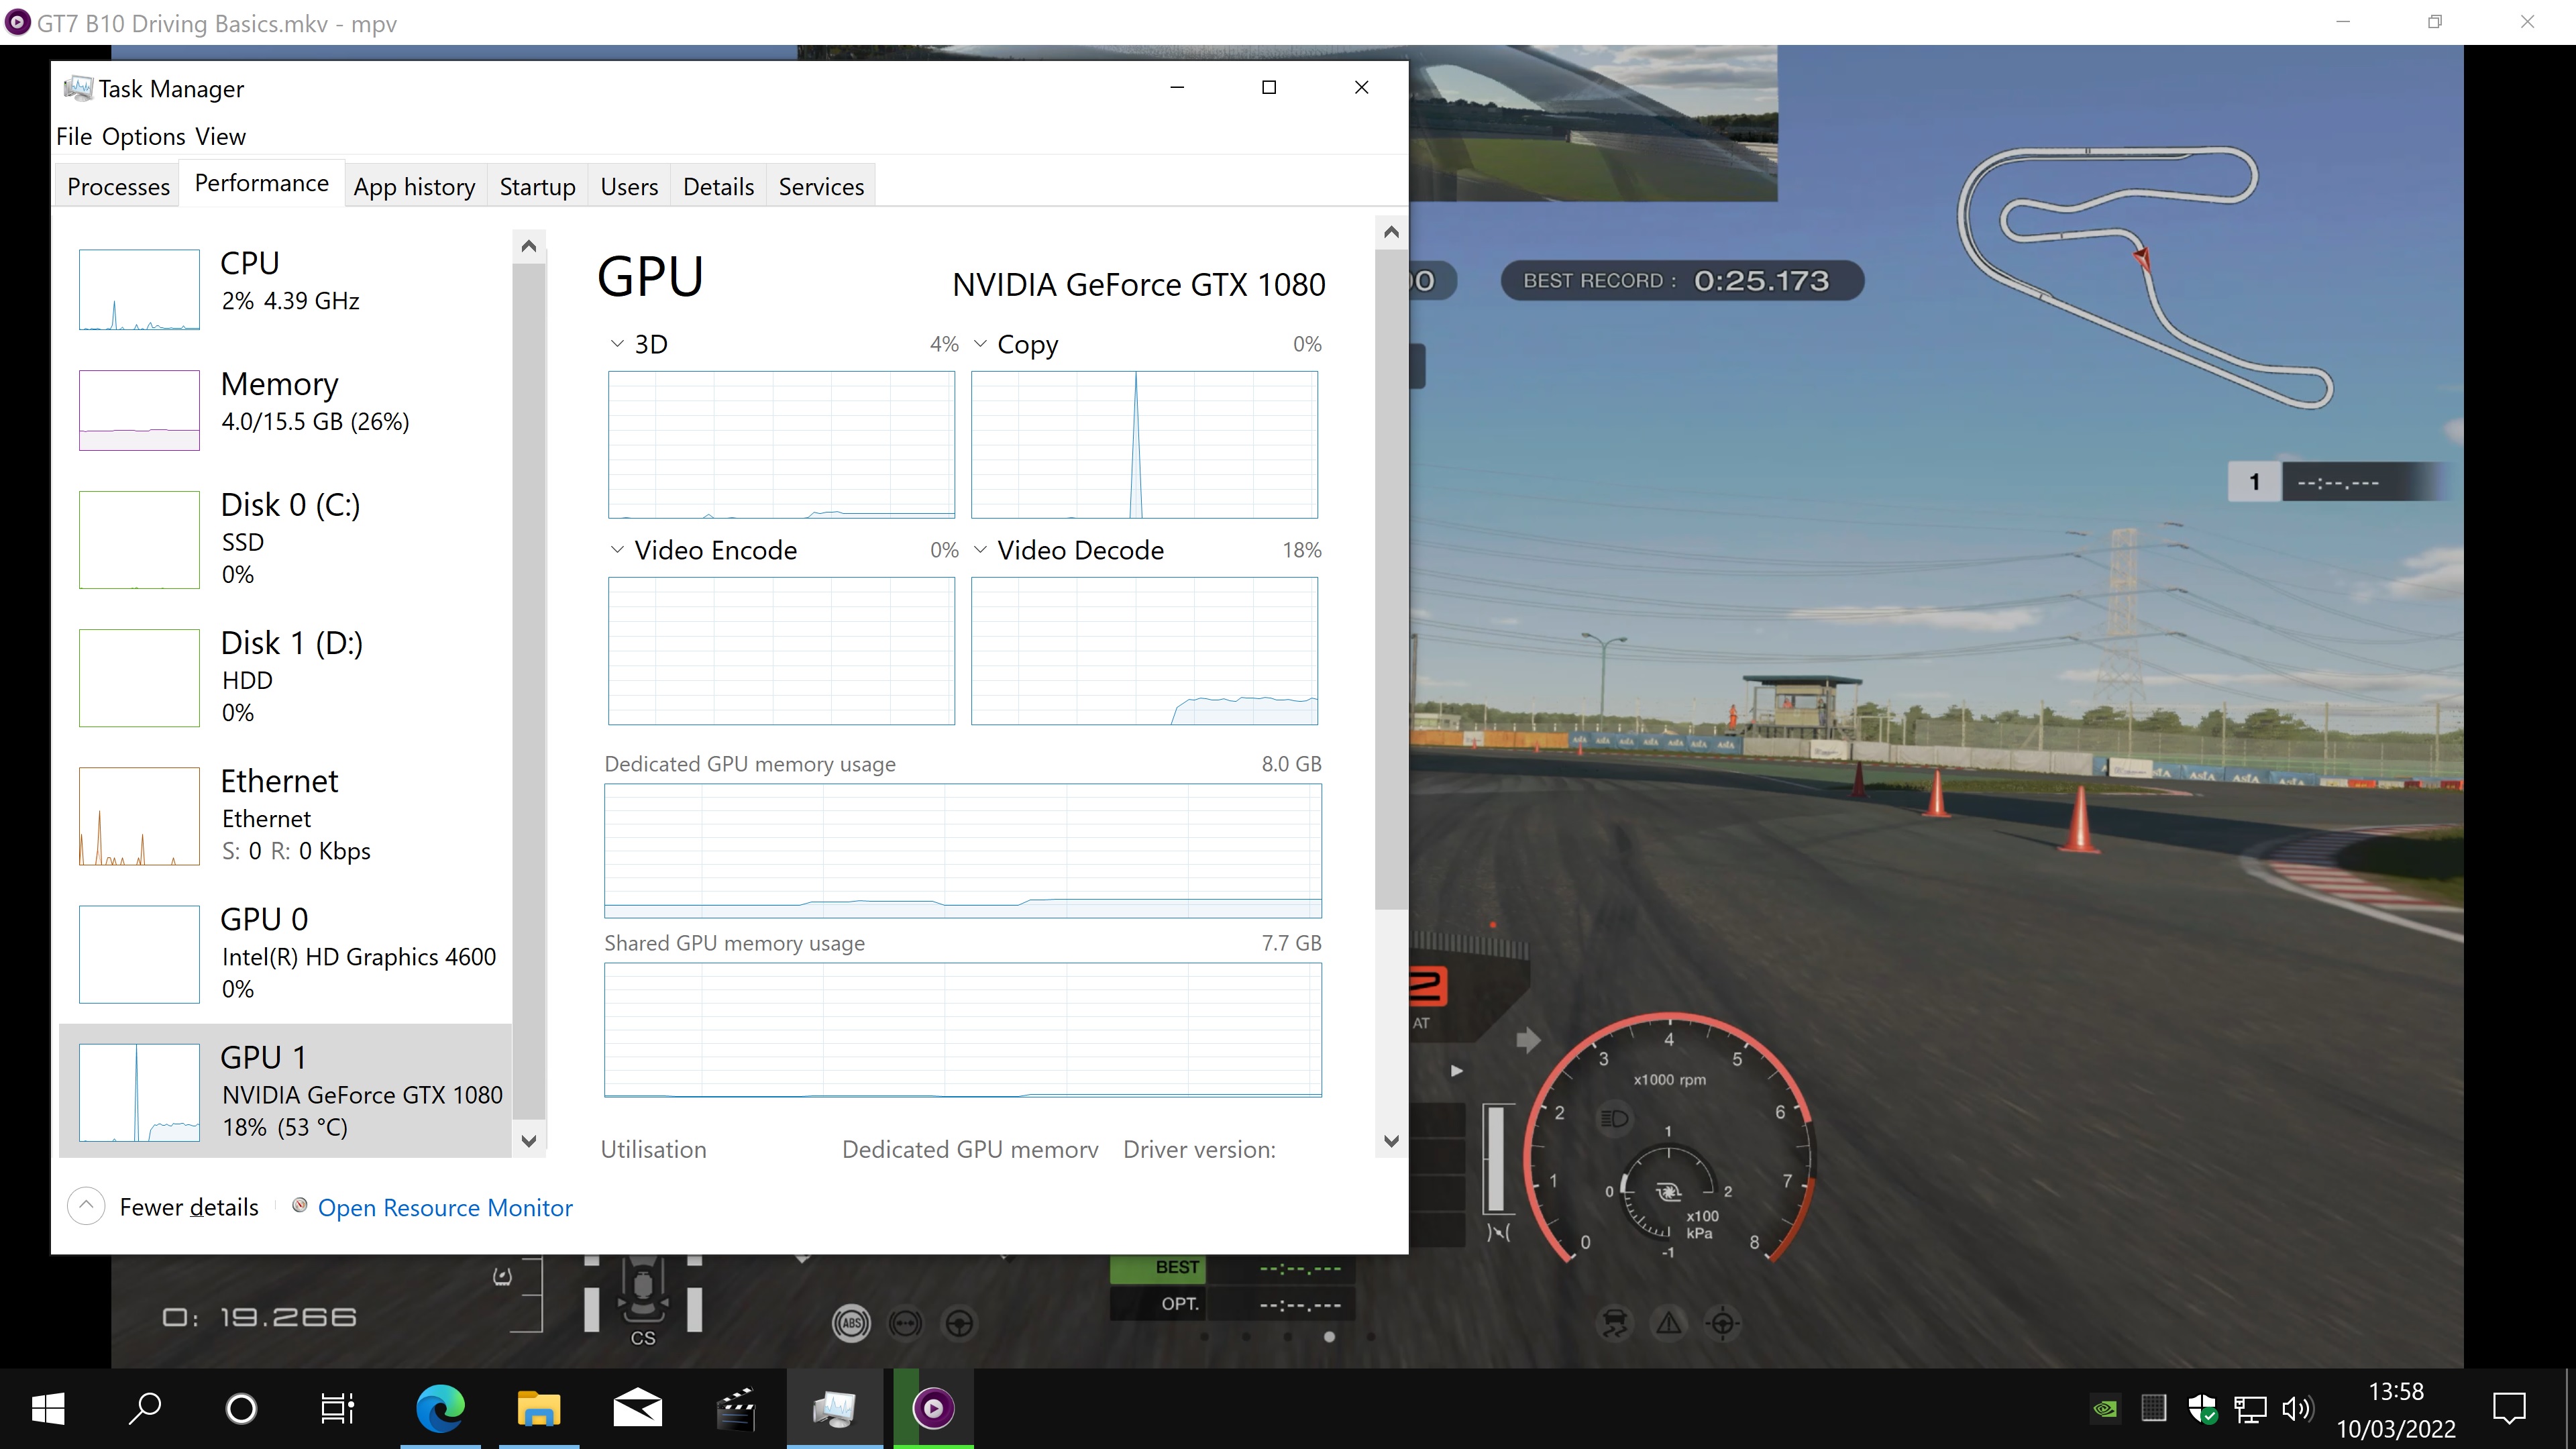Open Resource Monitor link
The width and height of the screenshot is (2576, 1449).
pyautogui.click(x=445, y=1207)
